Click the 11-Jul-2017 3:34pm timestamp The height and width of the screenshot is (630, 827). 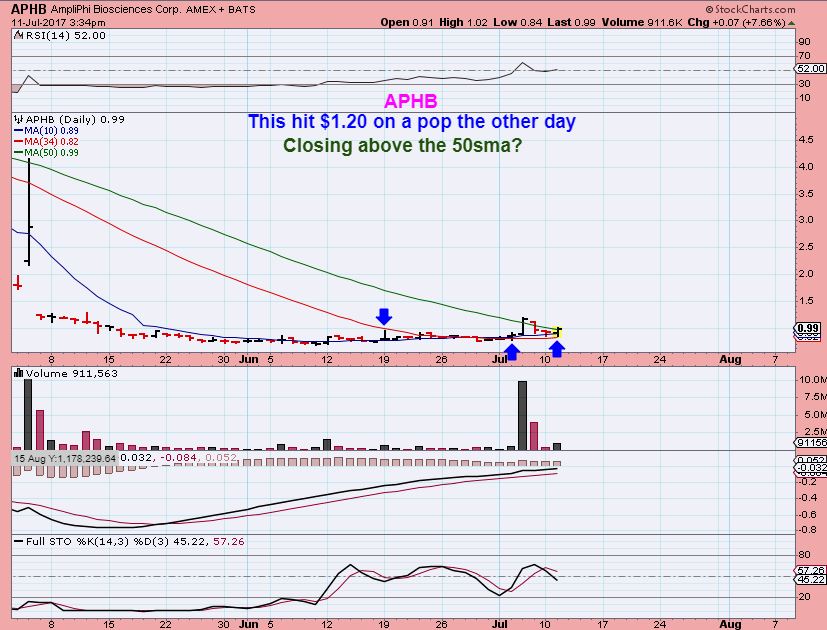click(x=58, y=23)
